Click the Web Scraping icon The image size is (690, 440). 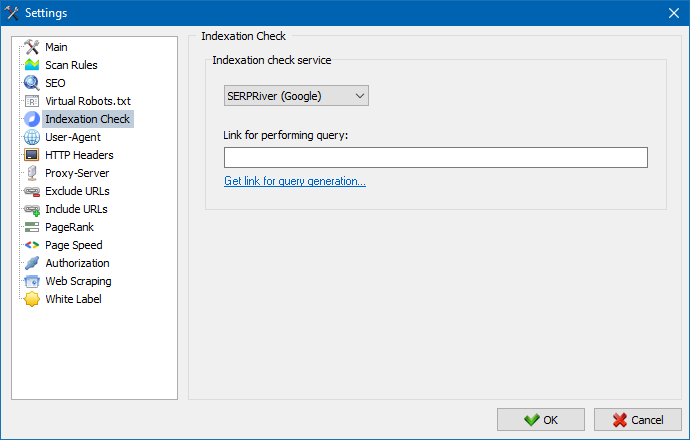(x=32, y=281)
